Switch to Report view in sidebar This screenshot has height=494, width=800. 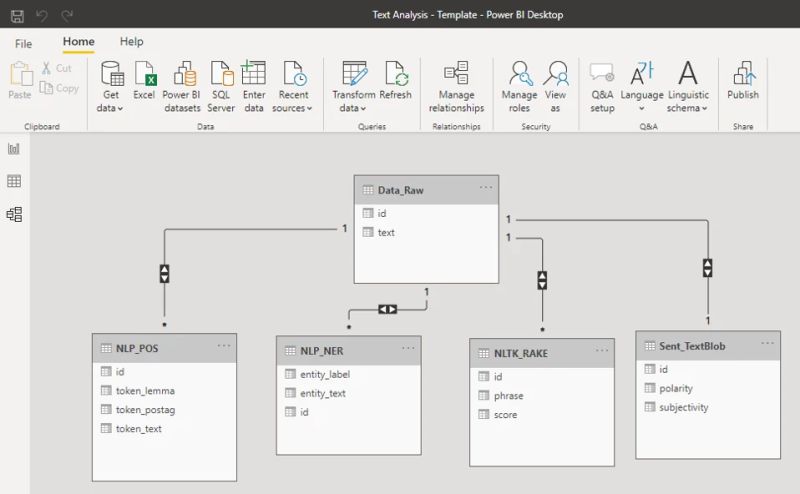[14, 149]
